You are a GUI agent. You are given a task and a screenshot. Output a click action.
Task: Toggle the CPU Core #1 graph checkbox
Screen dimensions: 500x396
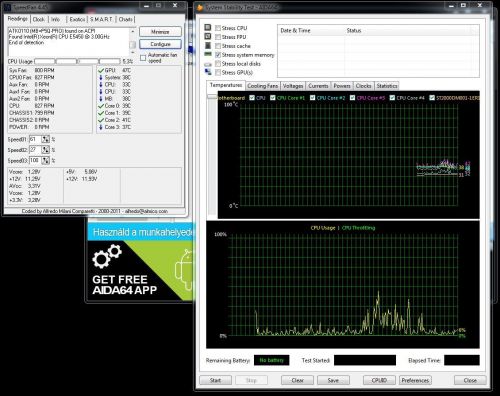pos(273,98)
